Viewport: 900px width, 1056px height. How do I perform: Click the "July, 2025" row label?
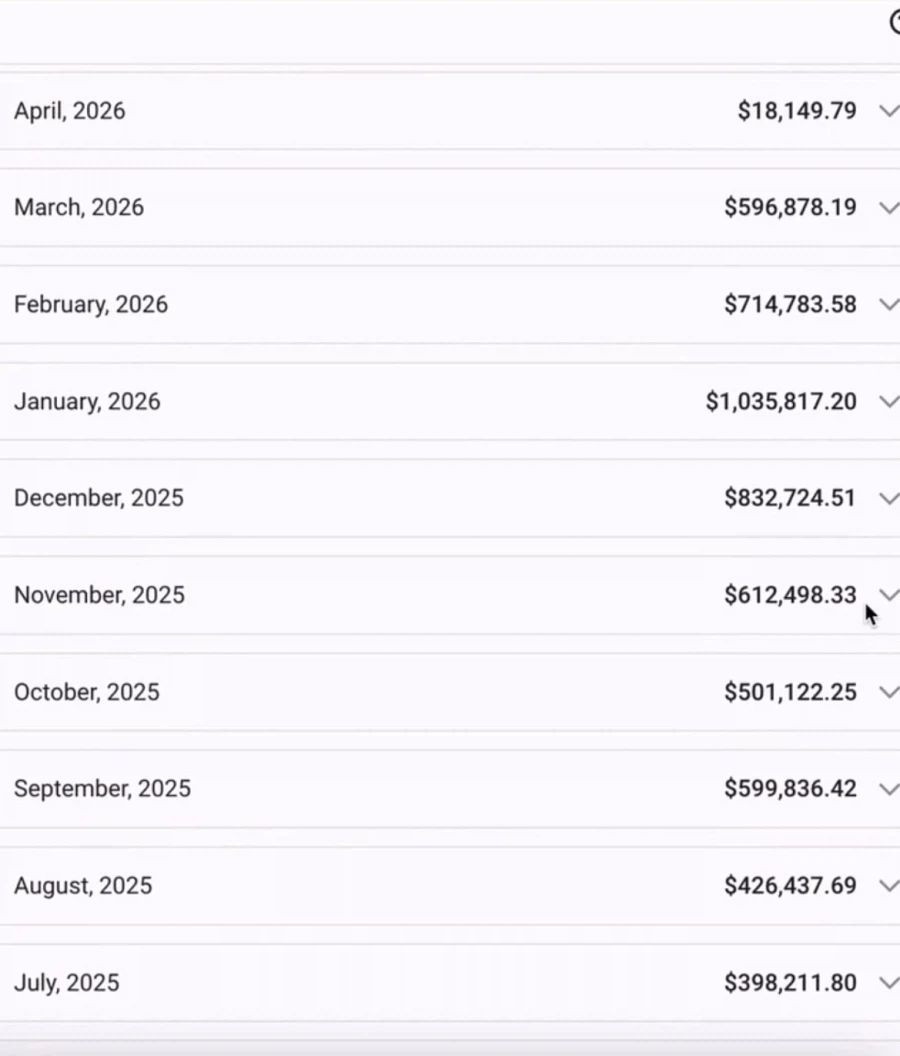pos(67,983)
